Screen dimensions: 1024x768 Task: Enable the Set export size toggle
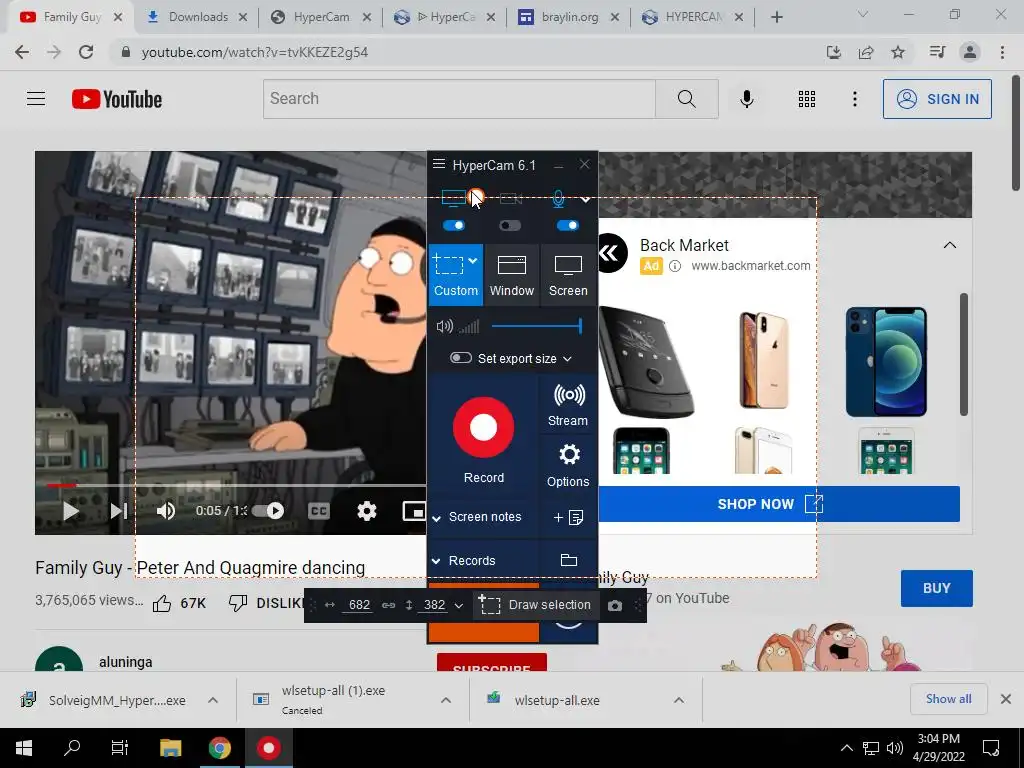(x=460, y=358)
